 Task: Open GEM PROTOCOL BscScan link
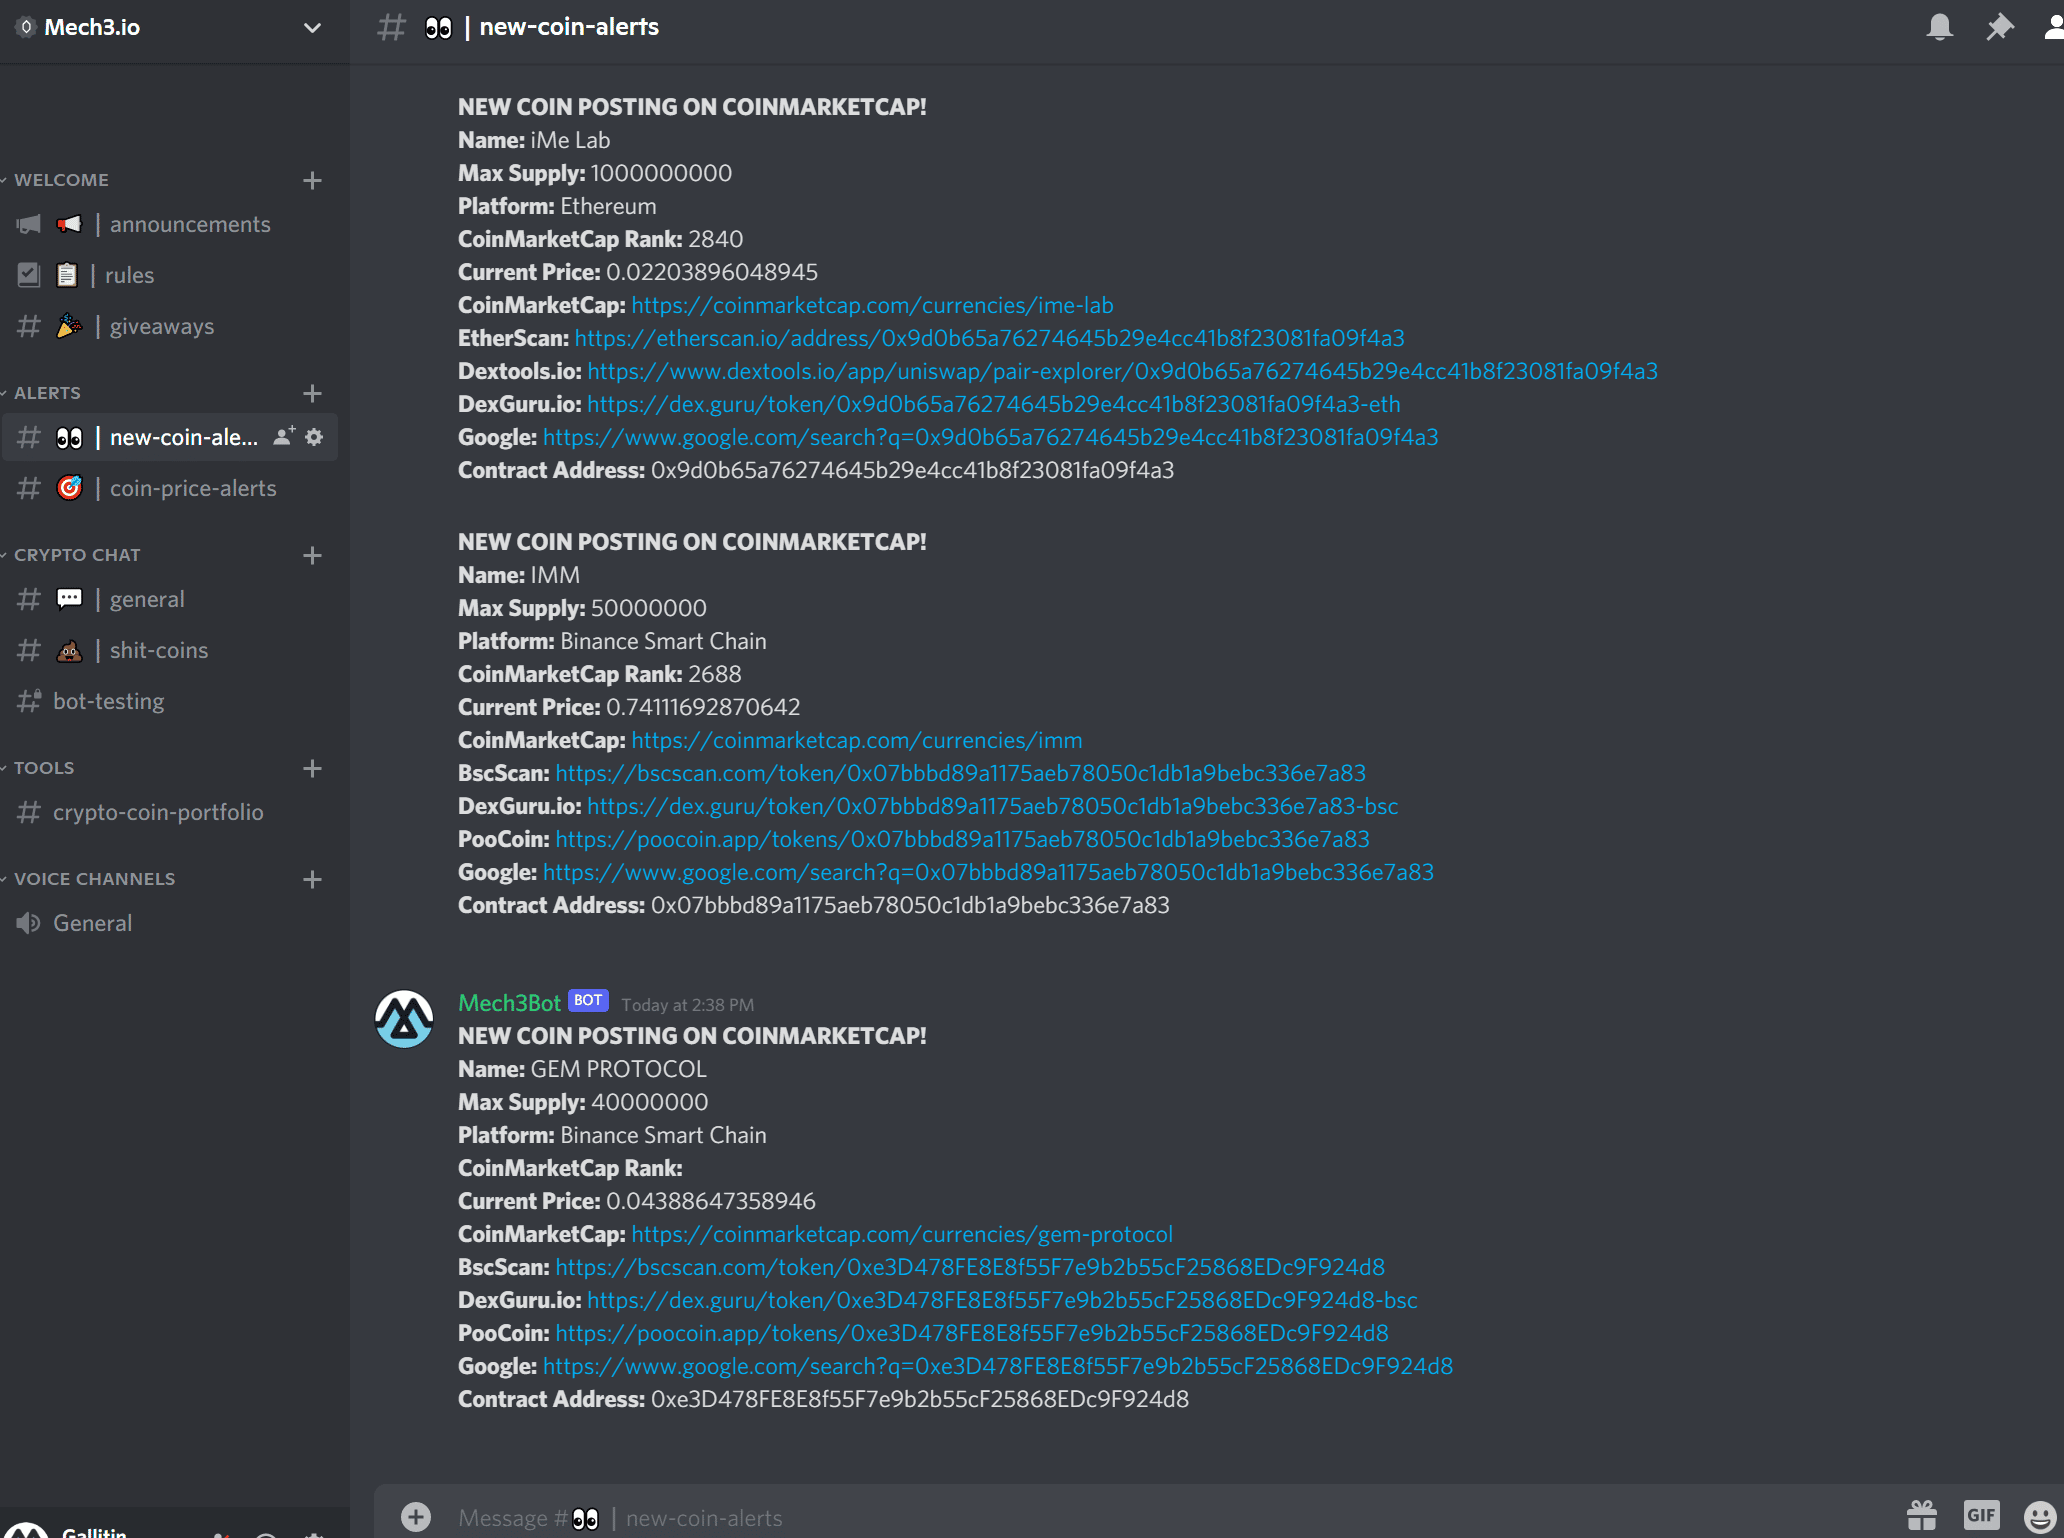pyautogui.click(x=969, y=1267)
